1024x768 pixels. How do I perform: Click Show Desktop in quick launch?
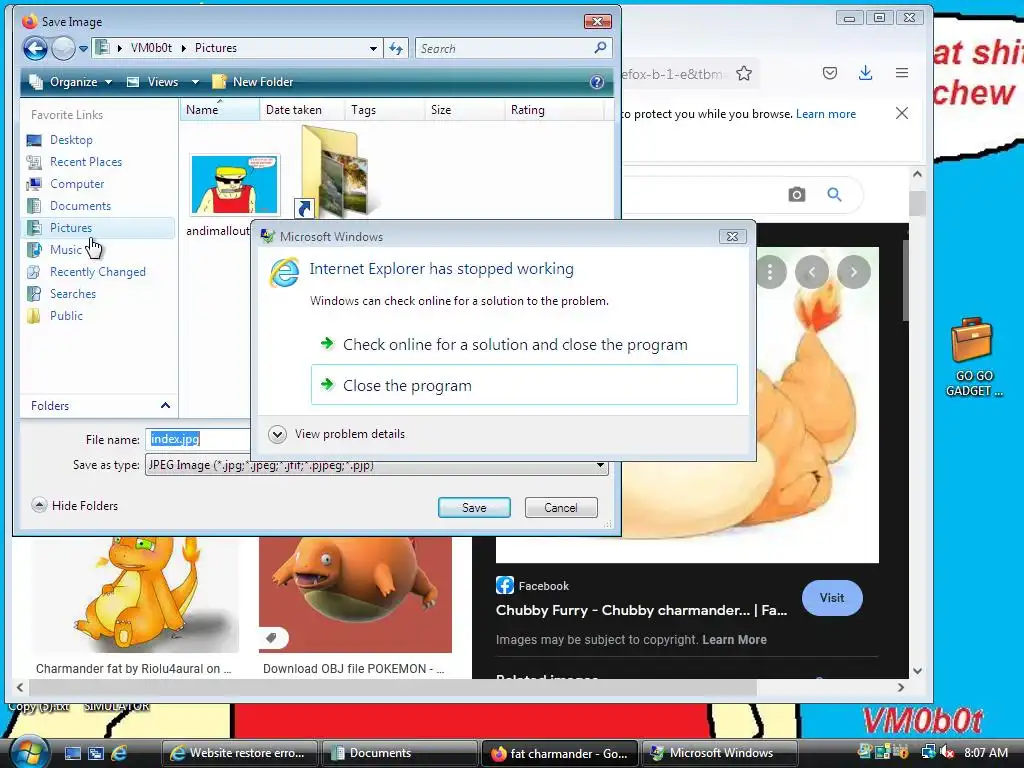point(72,753)
